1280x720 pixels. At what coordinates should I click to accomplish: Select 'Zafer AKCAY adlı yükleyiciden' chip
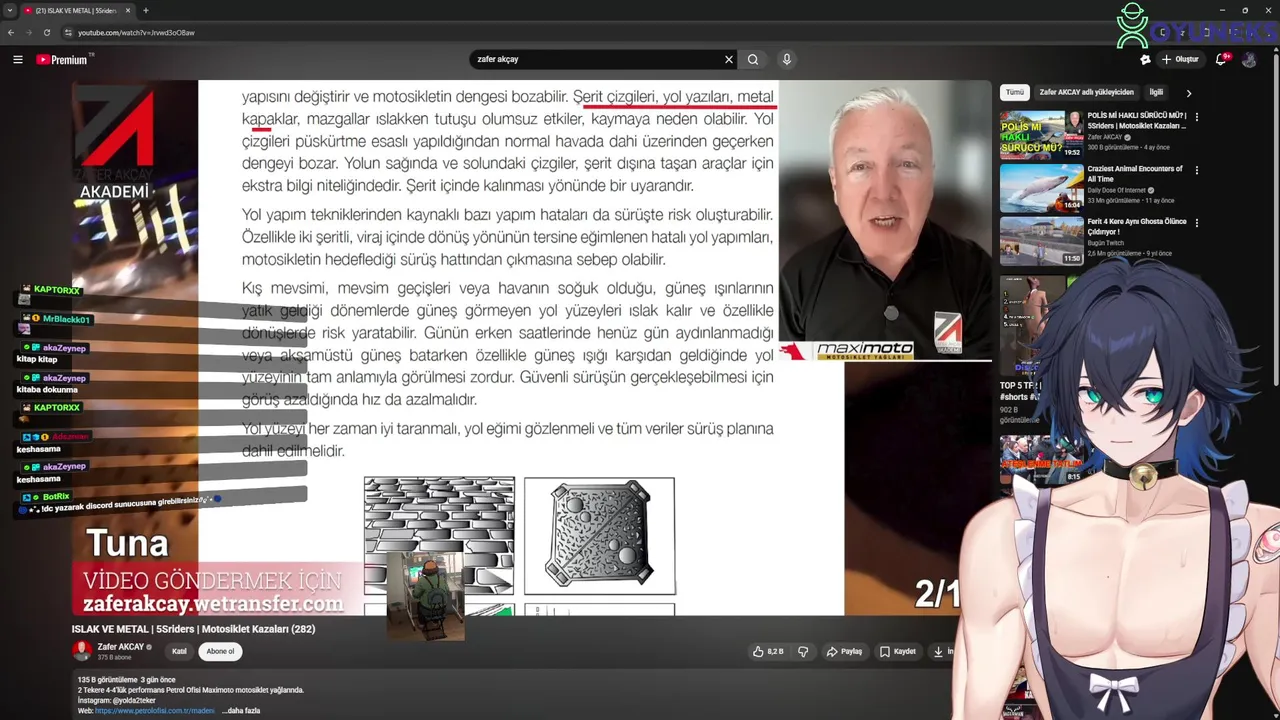[x=1086, y=92]
